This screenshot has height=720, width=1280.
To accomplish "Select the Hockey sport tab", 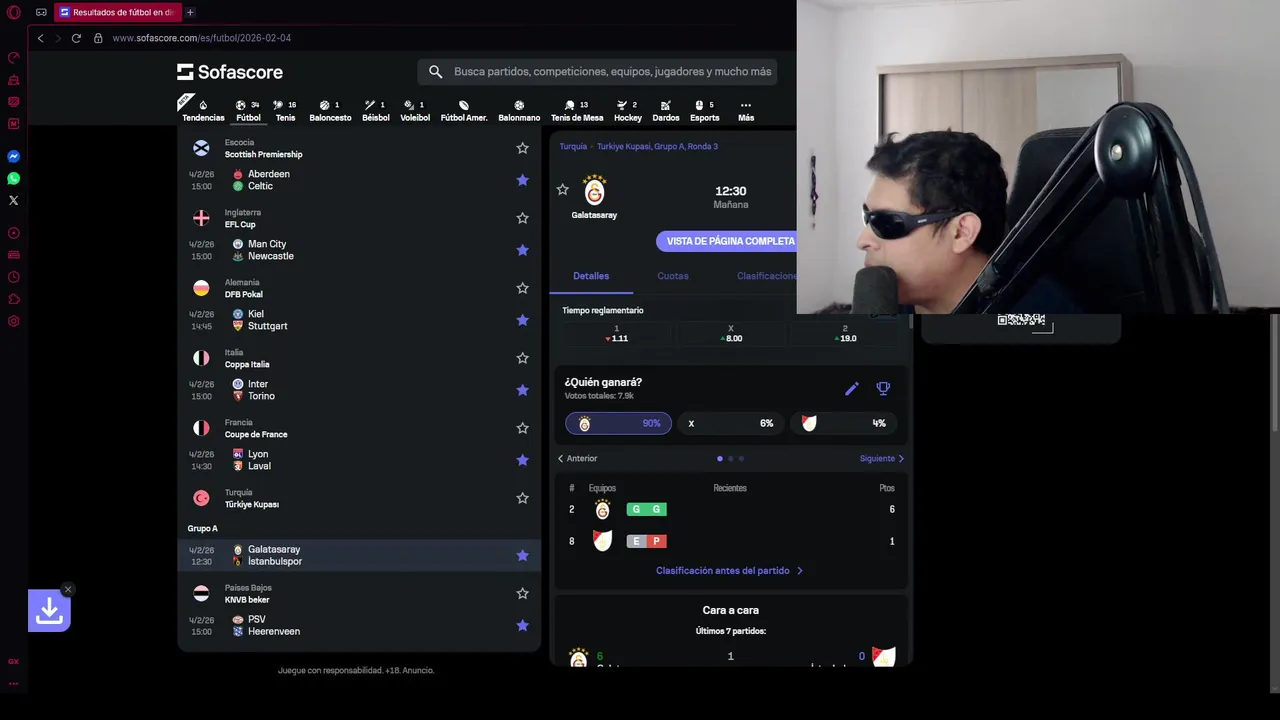I will coord(628,110).
